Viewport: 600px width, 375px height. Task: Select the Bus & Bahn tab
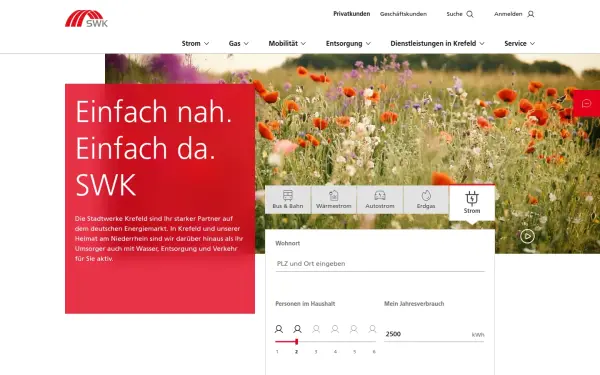(288, 200)
